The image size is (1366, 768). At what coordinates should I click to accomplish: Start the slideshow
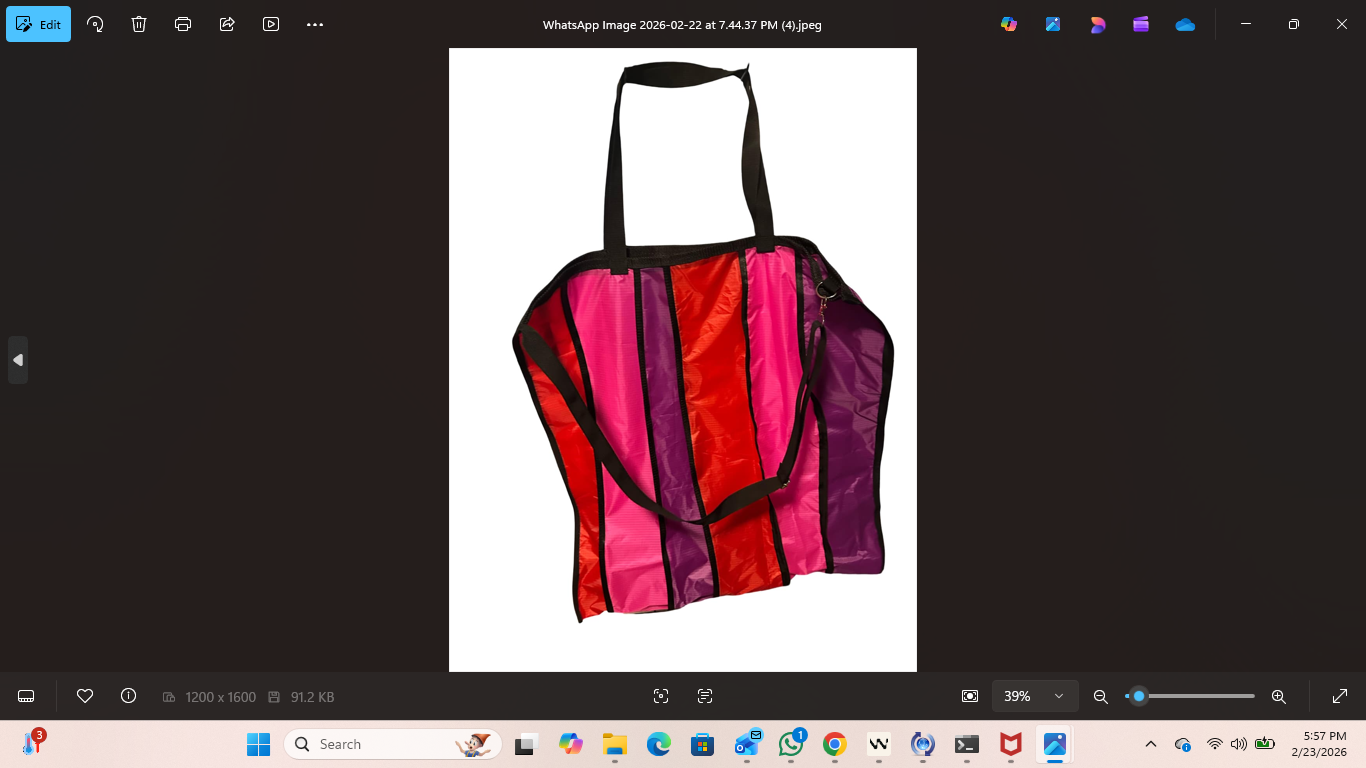271,24
